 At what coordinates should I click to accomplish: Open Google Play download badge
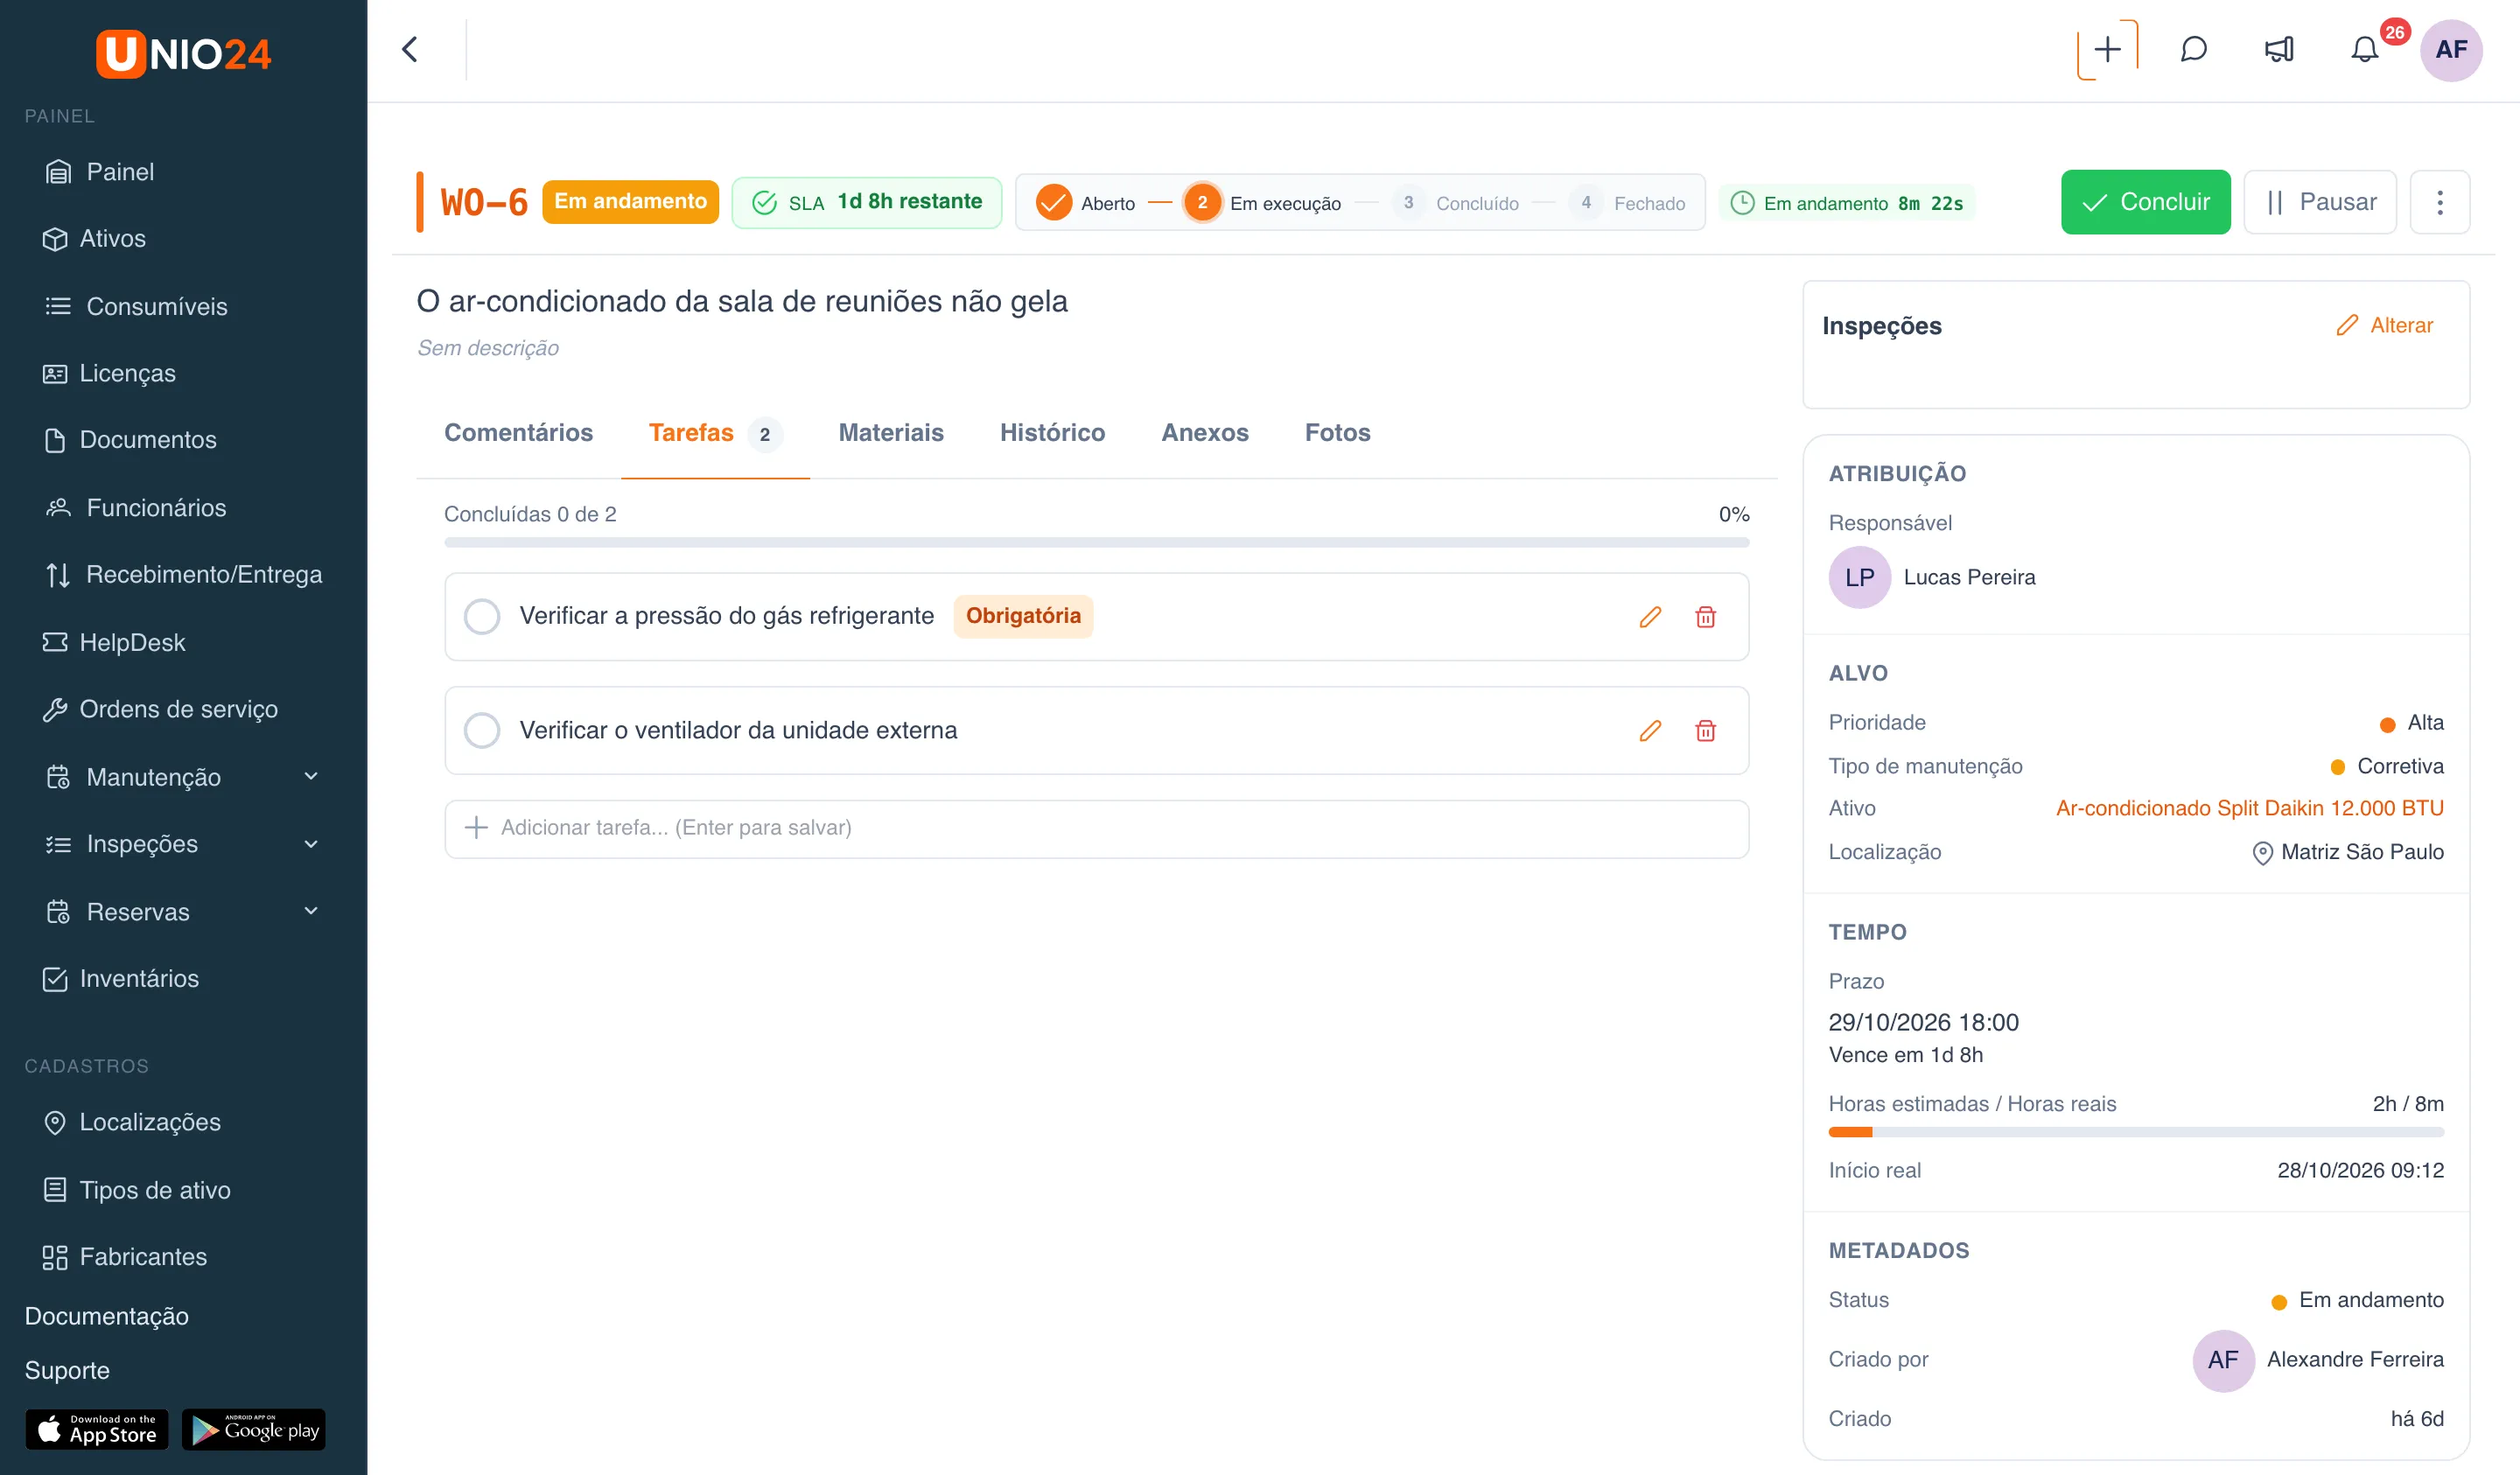(x=254, y=1429)
